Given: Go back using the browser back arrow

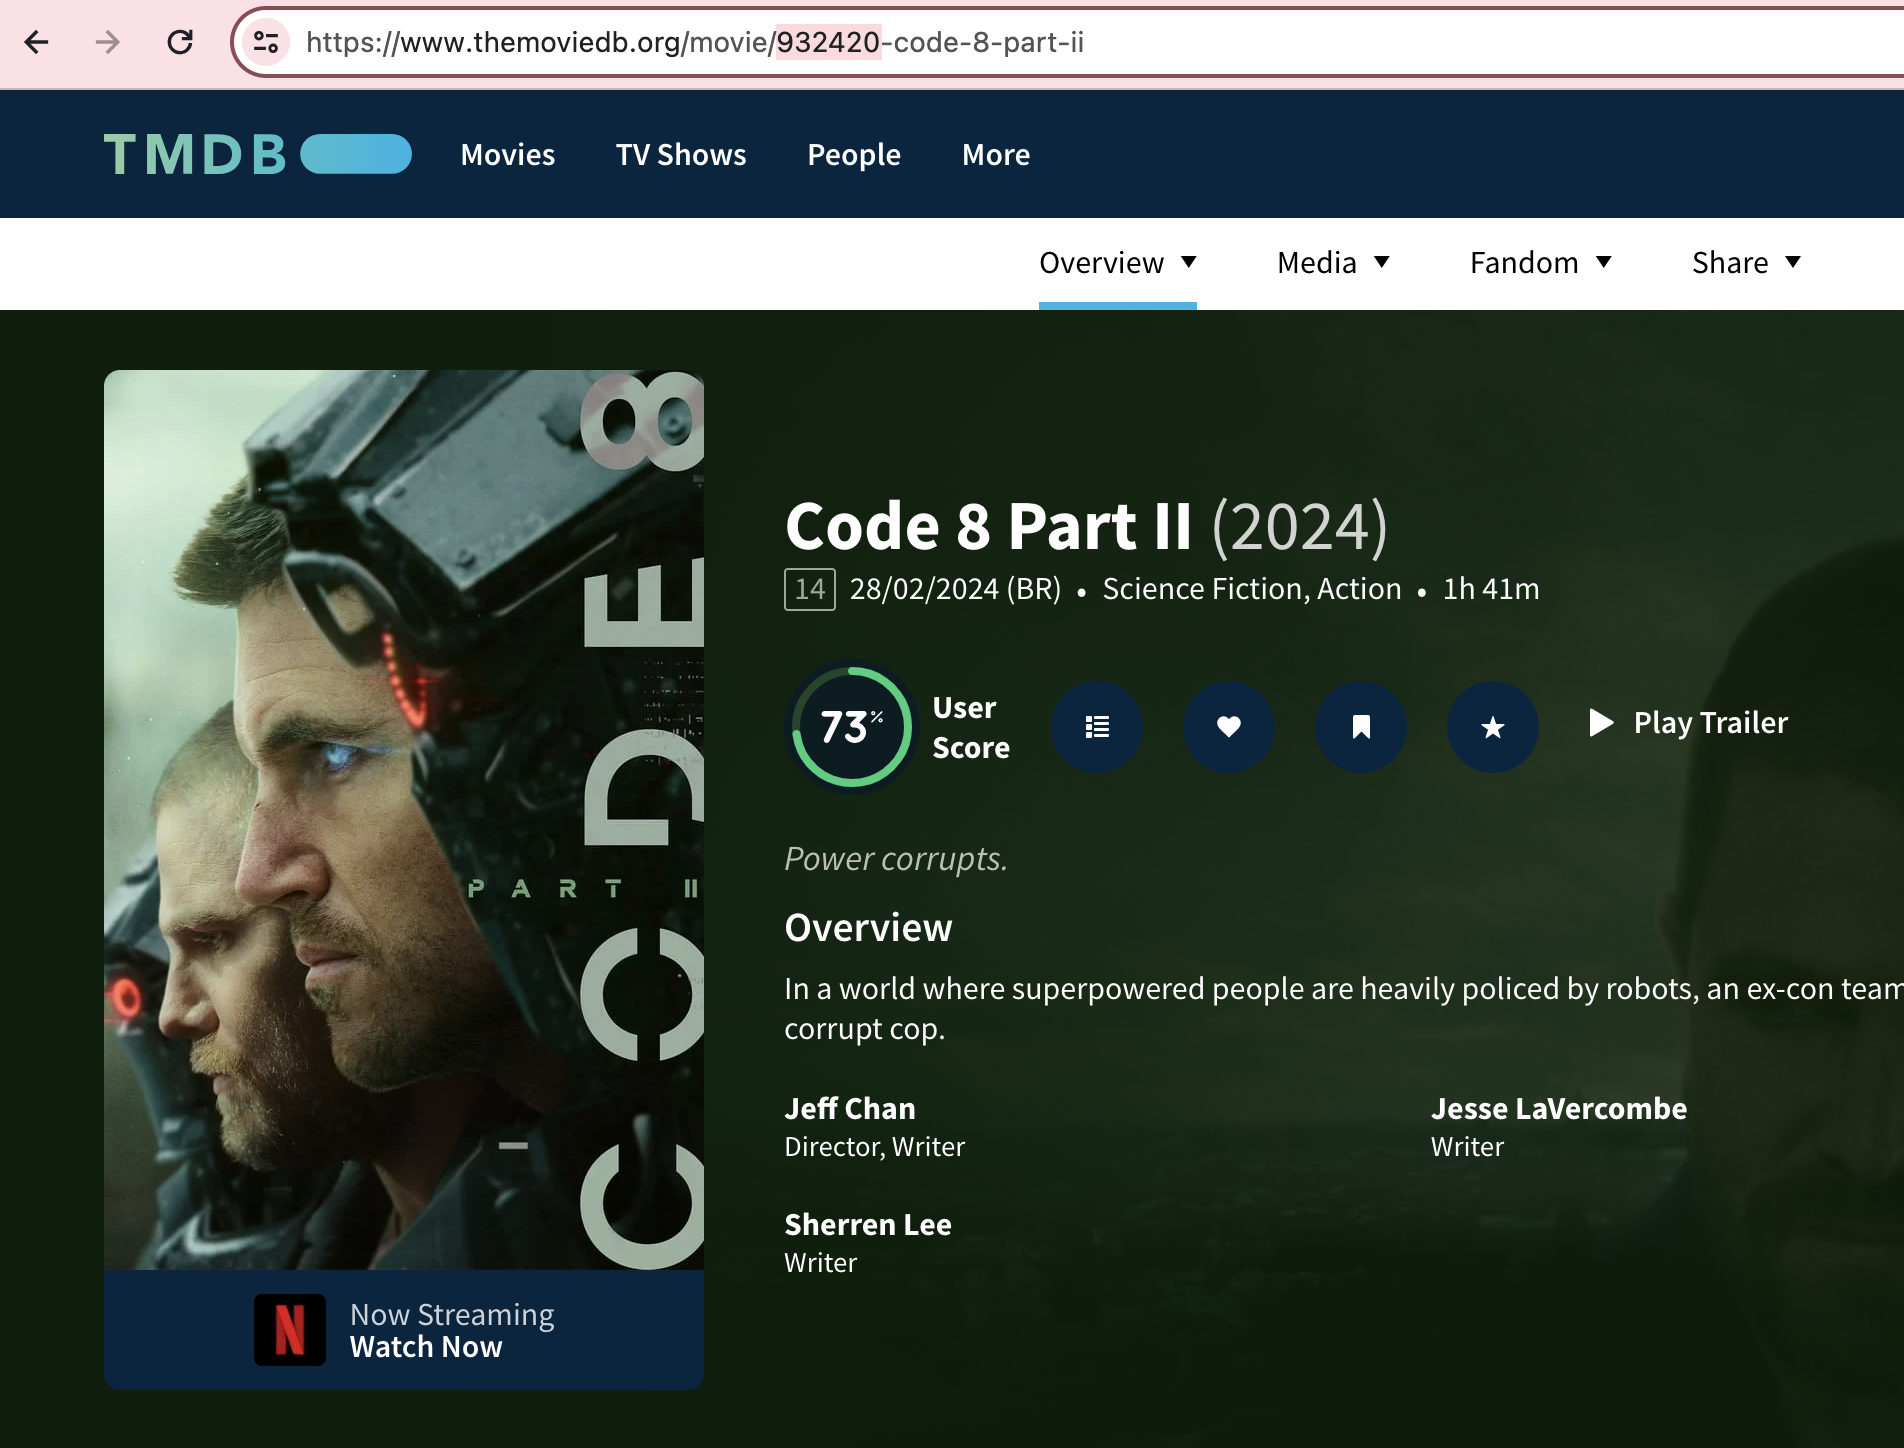Looking at the screenshot, I should pyautogui.click(x=37, y=42).
